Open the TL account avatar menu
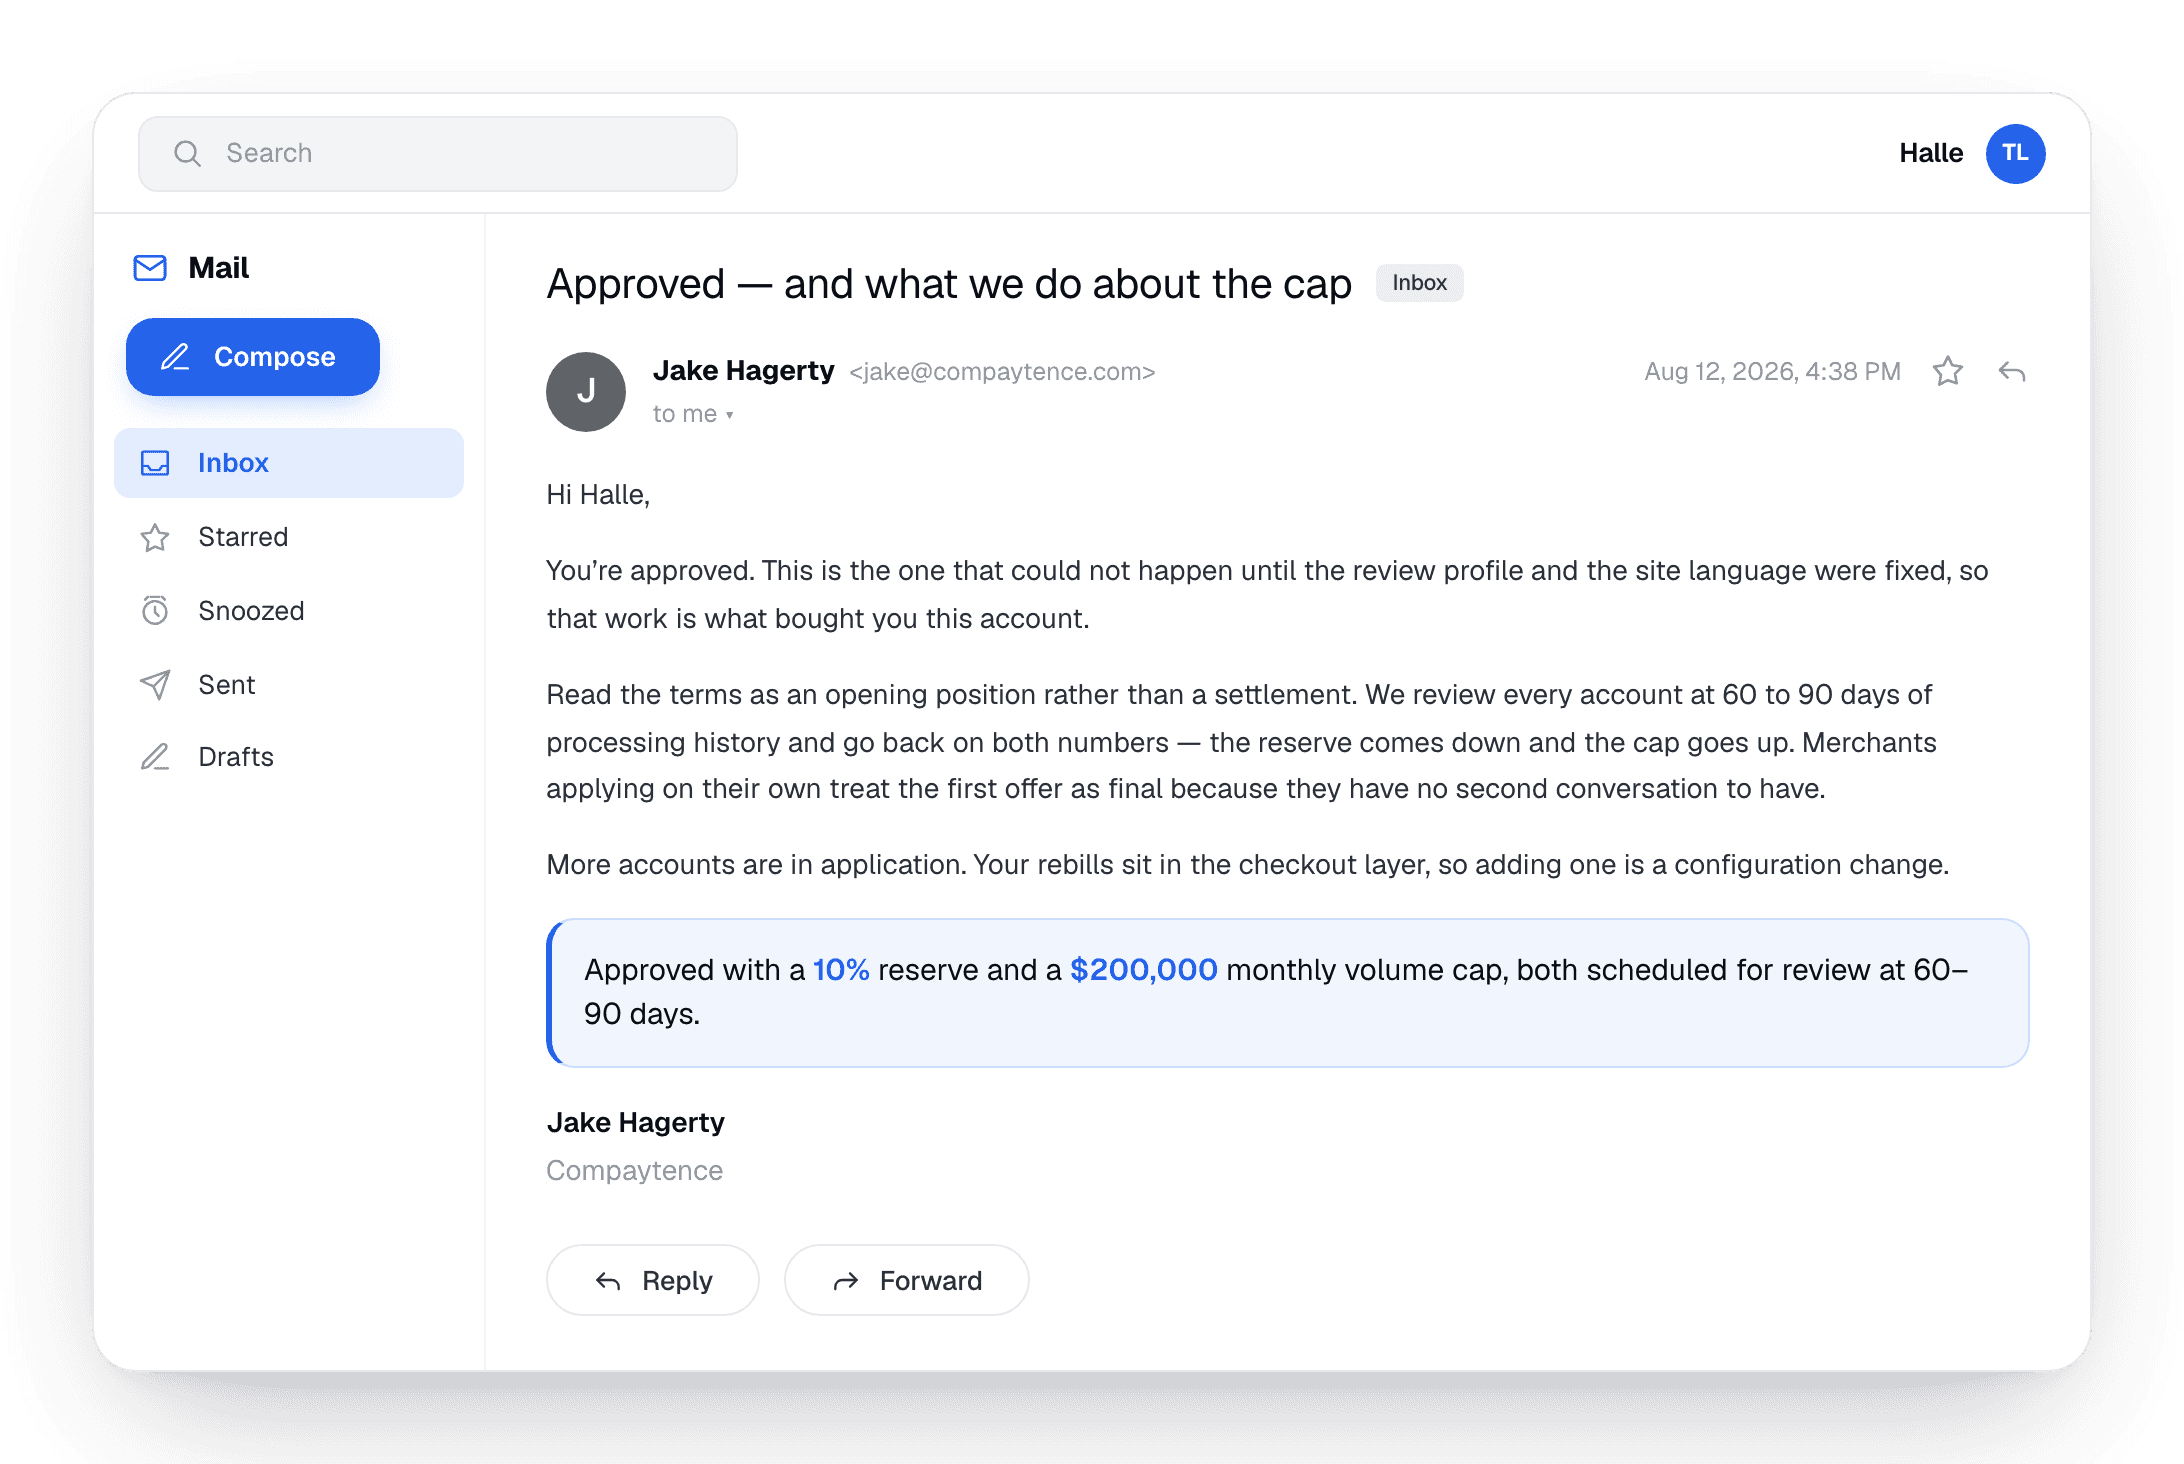Screen dimensions: 2184x1464 pyautogui.click(x=2015, y=153)
